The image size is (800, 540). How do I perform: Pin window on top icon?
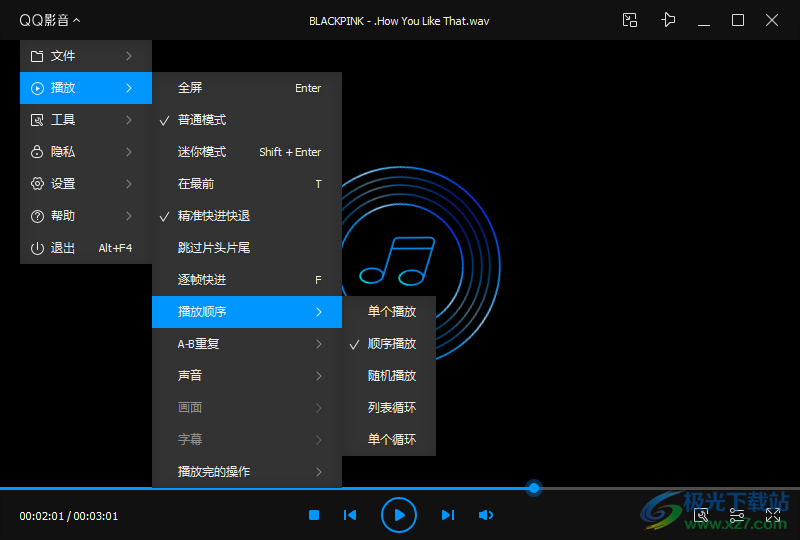[x=668, y=20]
